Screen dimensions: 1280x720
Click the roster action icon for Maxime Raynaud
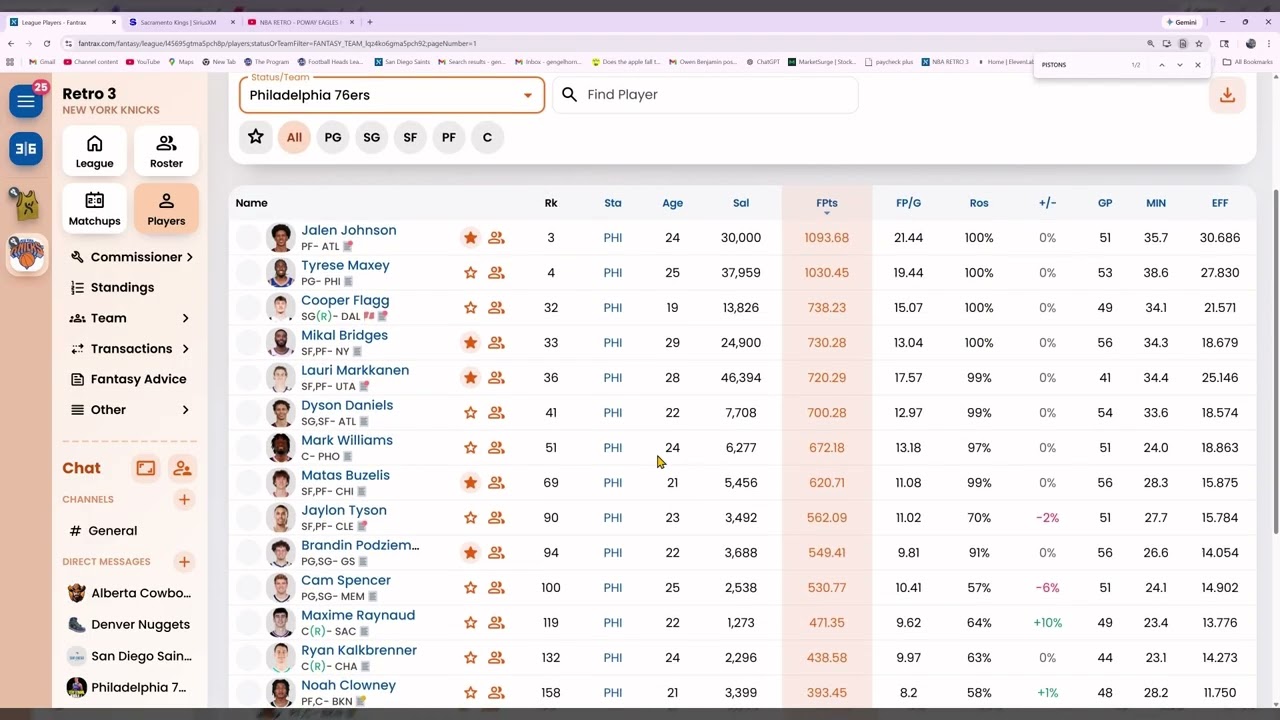point(496,623)
